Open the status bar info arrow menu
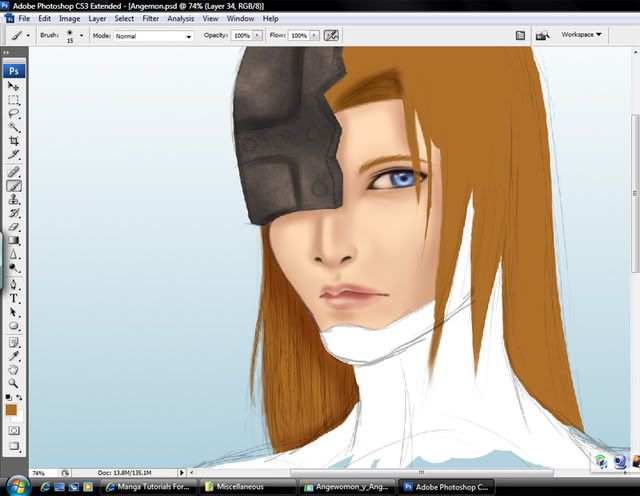This screenshot has width=640, height=496. [182, 473]
